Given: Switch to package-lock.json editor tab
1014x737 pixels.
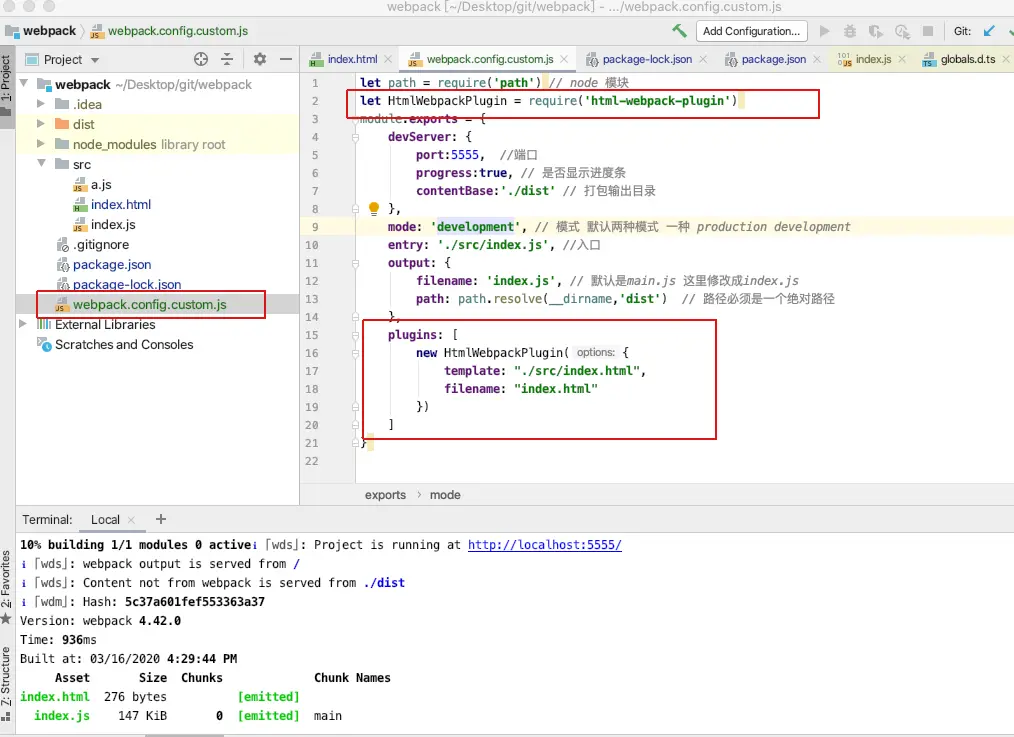Looking at the screenshot, I should (647, 59).
